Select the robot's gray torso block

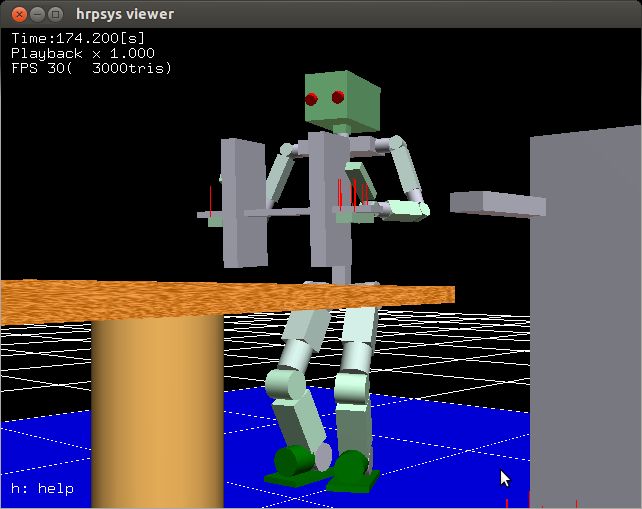point(327,200)
